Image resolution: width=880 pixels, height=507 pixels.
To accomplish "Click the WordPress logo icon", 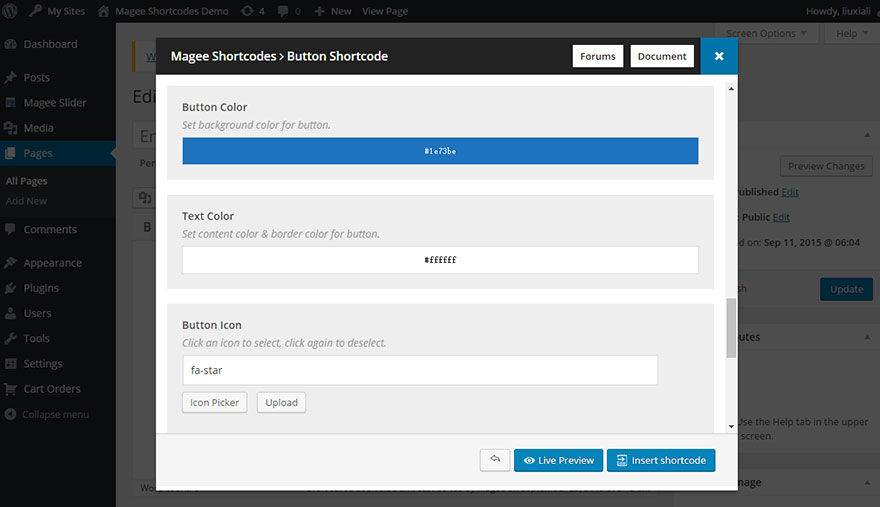I will pos(12,11).
